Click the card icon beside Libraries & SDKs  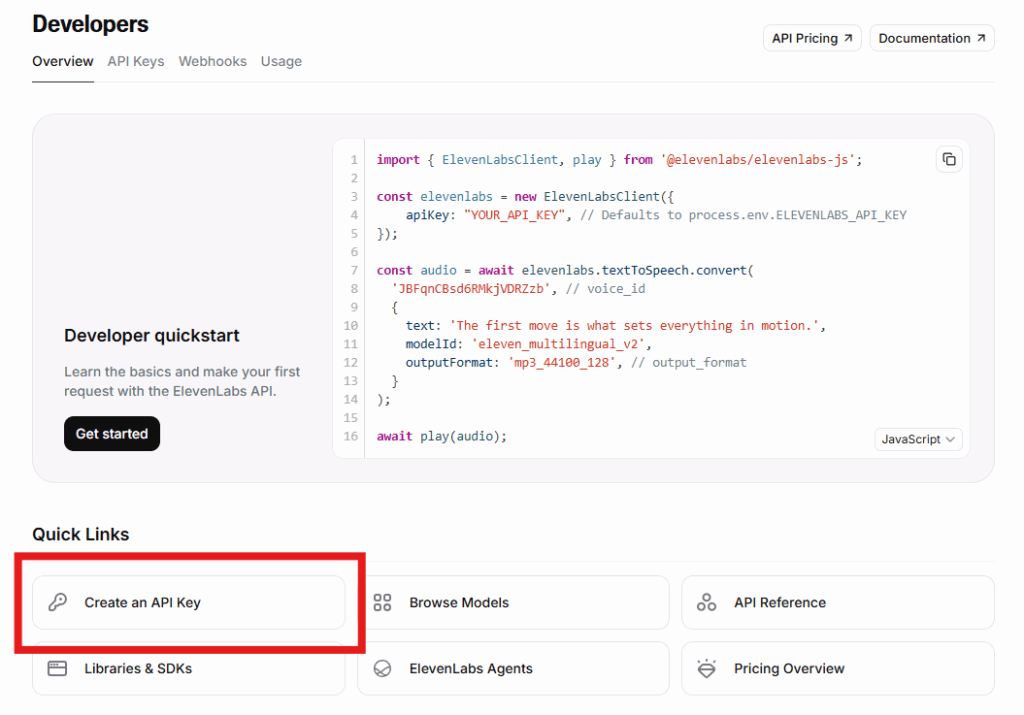57,668
